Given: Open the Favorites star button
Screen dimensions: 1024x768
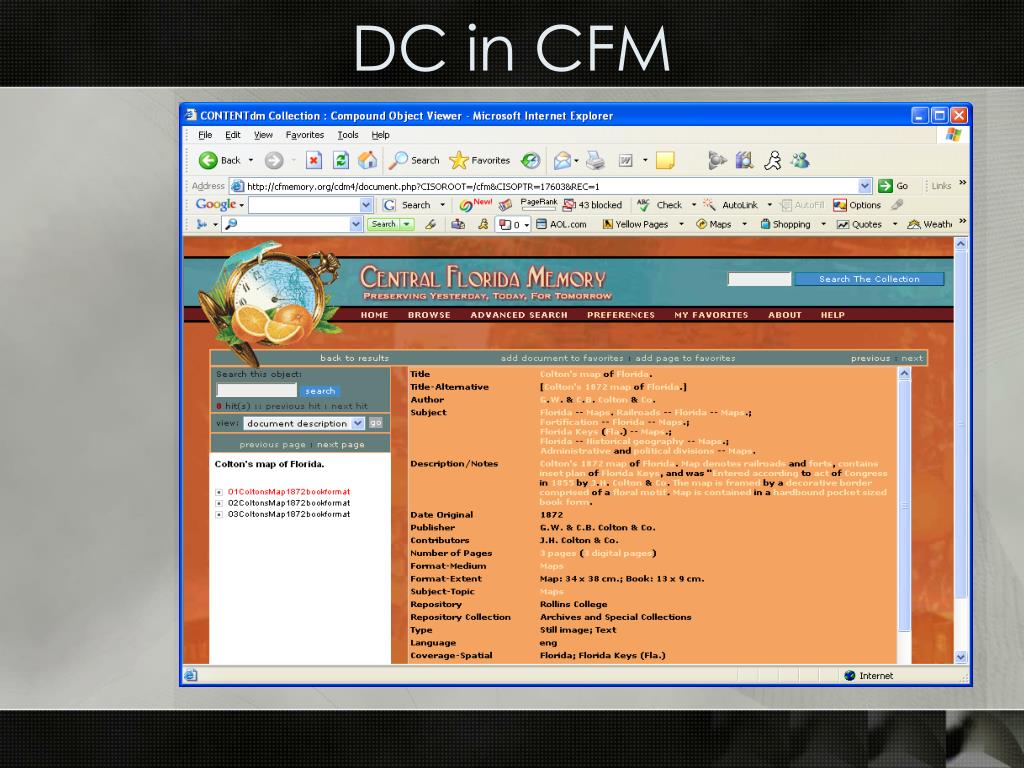Looking at the screenshot, I should pos(480,160).
